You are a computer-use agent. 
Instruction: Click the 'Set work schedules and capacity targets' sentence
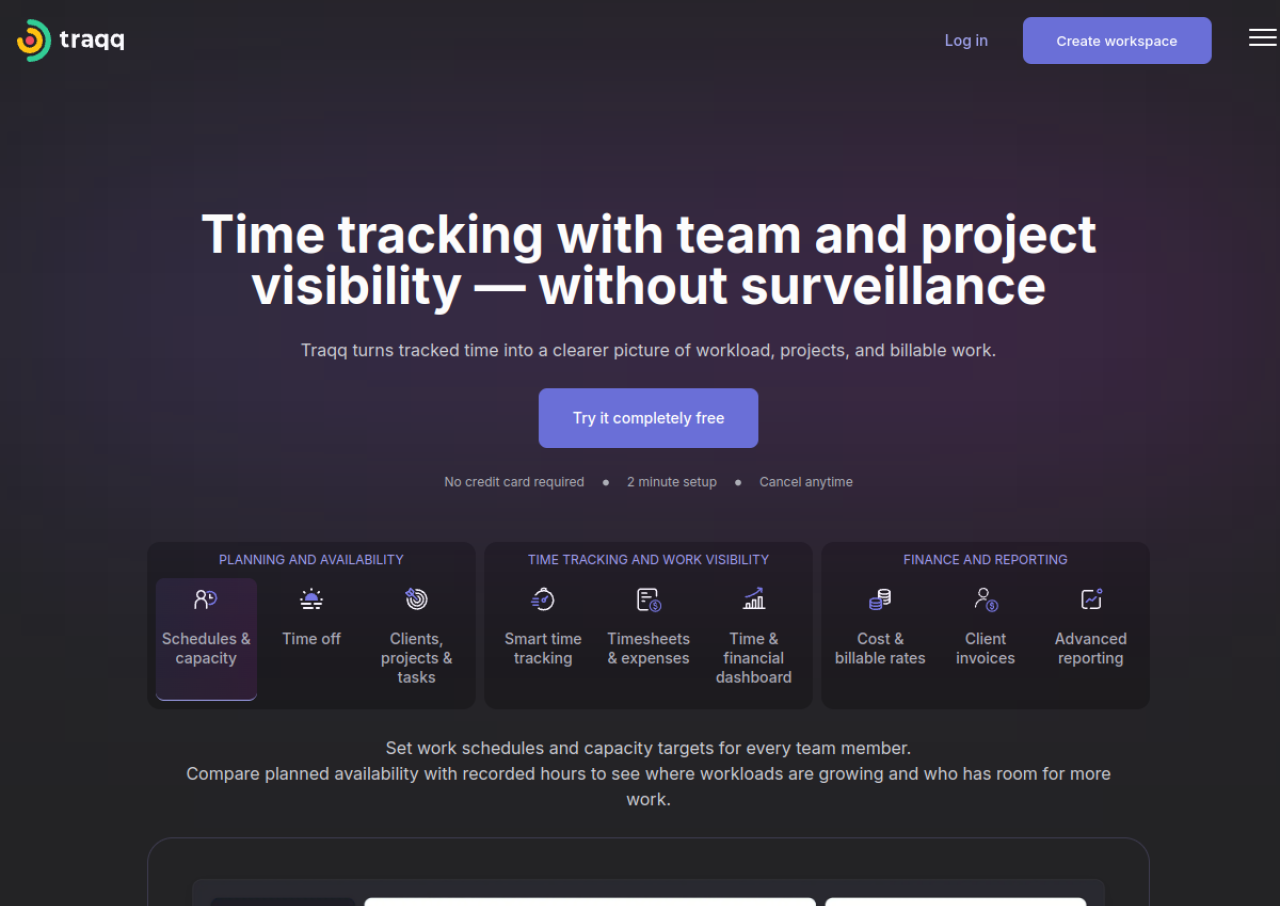pyautogui.click(x=649, y=748)
